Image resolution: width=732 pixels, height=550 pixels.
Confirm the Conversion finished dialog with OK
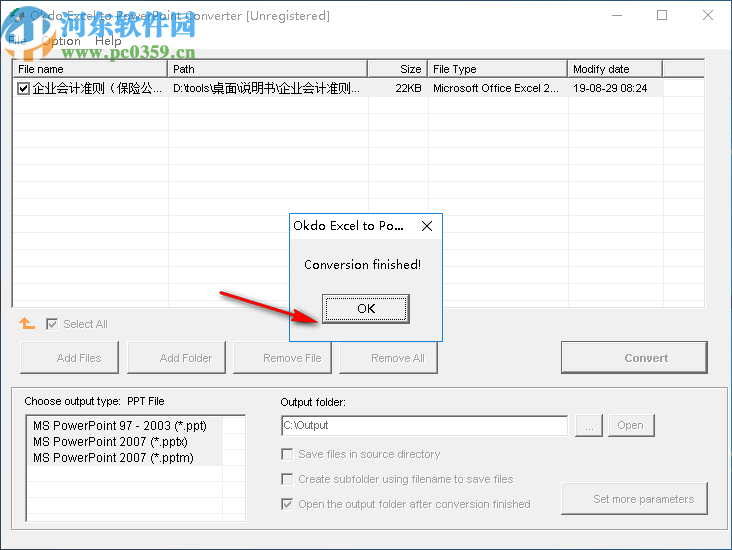366,309
